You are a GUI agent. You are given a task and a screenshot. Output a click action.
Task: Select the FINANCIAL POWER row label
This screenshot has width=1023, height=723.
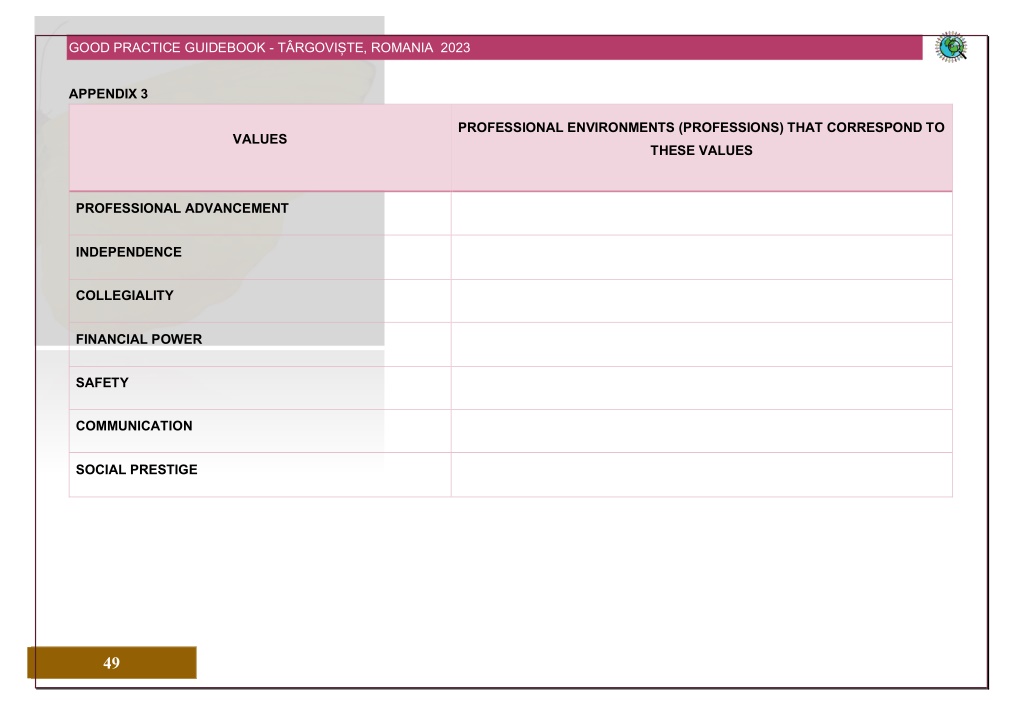click(x=139, y=339)
